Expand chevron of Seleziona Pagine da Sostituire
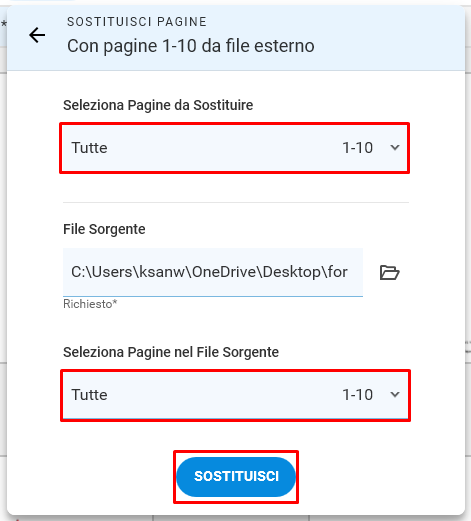Screen dimensions: 471x521 click(395, 148)
